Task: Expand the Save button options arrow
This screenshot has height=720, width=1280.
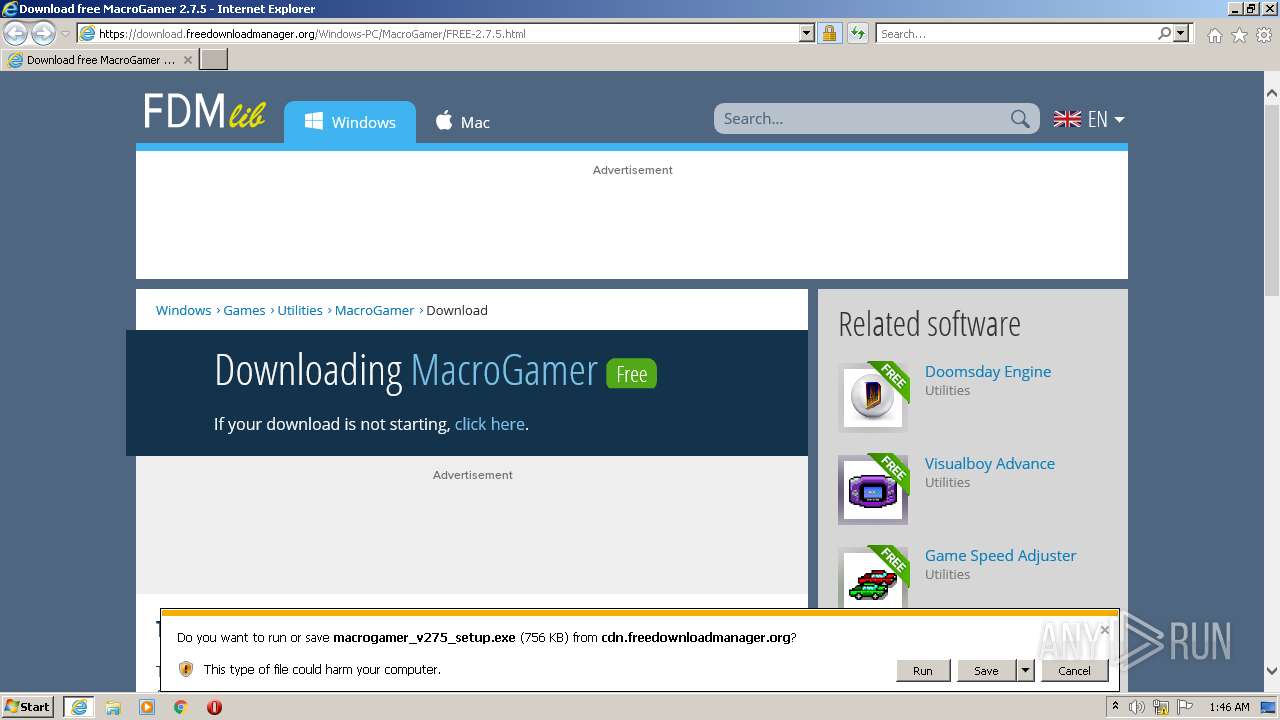Action: (1025, 670)
